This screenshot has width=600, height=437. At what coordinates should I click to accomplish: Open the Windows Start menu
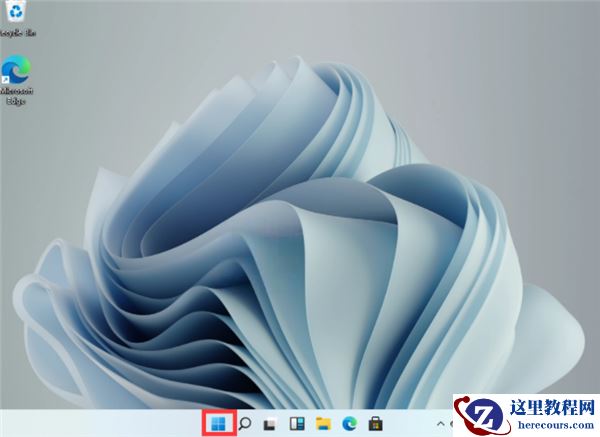(218, 423)
